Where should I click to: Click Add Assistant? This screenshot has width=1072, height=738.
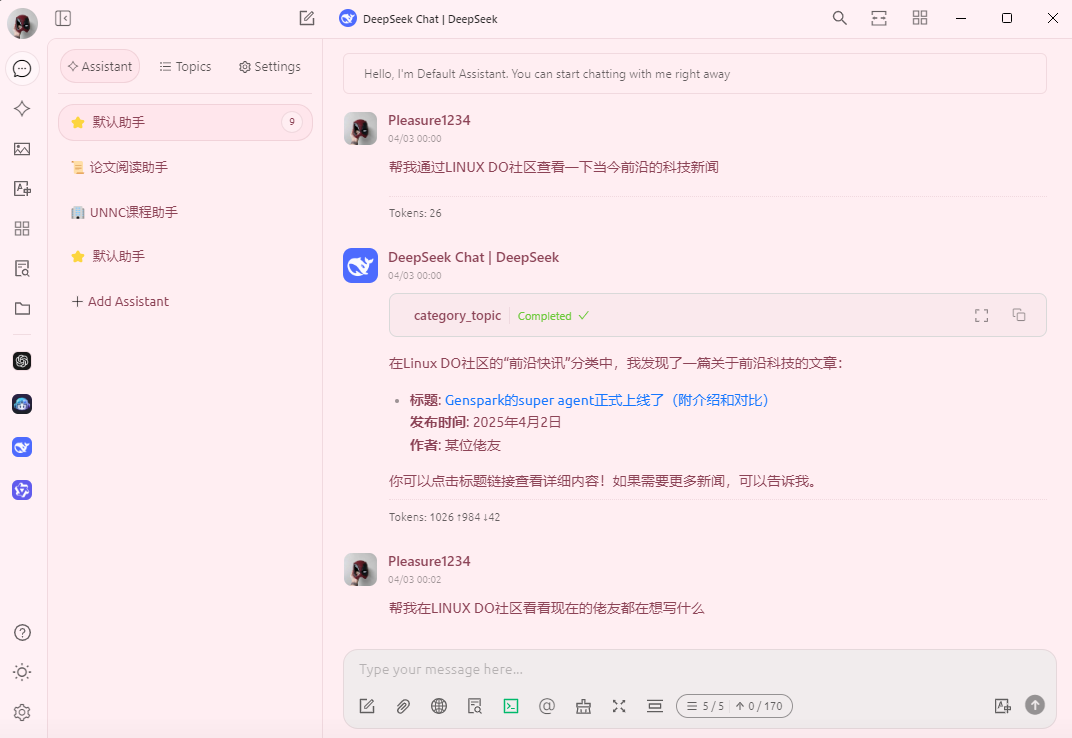point(120,302)
